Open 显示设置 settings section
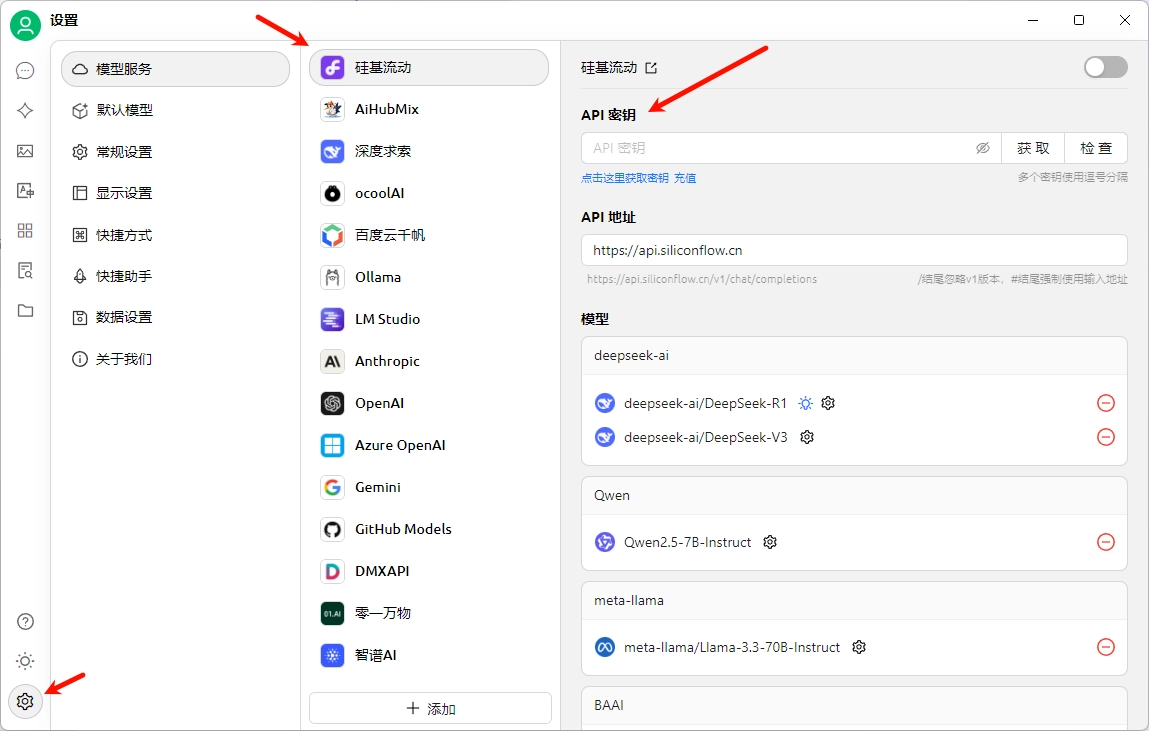1149x731 pixels. click(x=124, y=193)
